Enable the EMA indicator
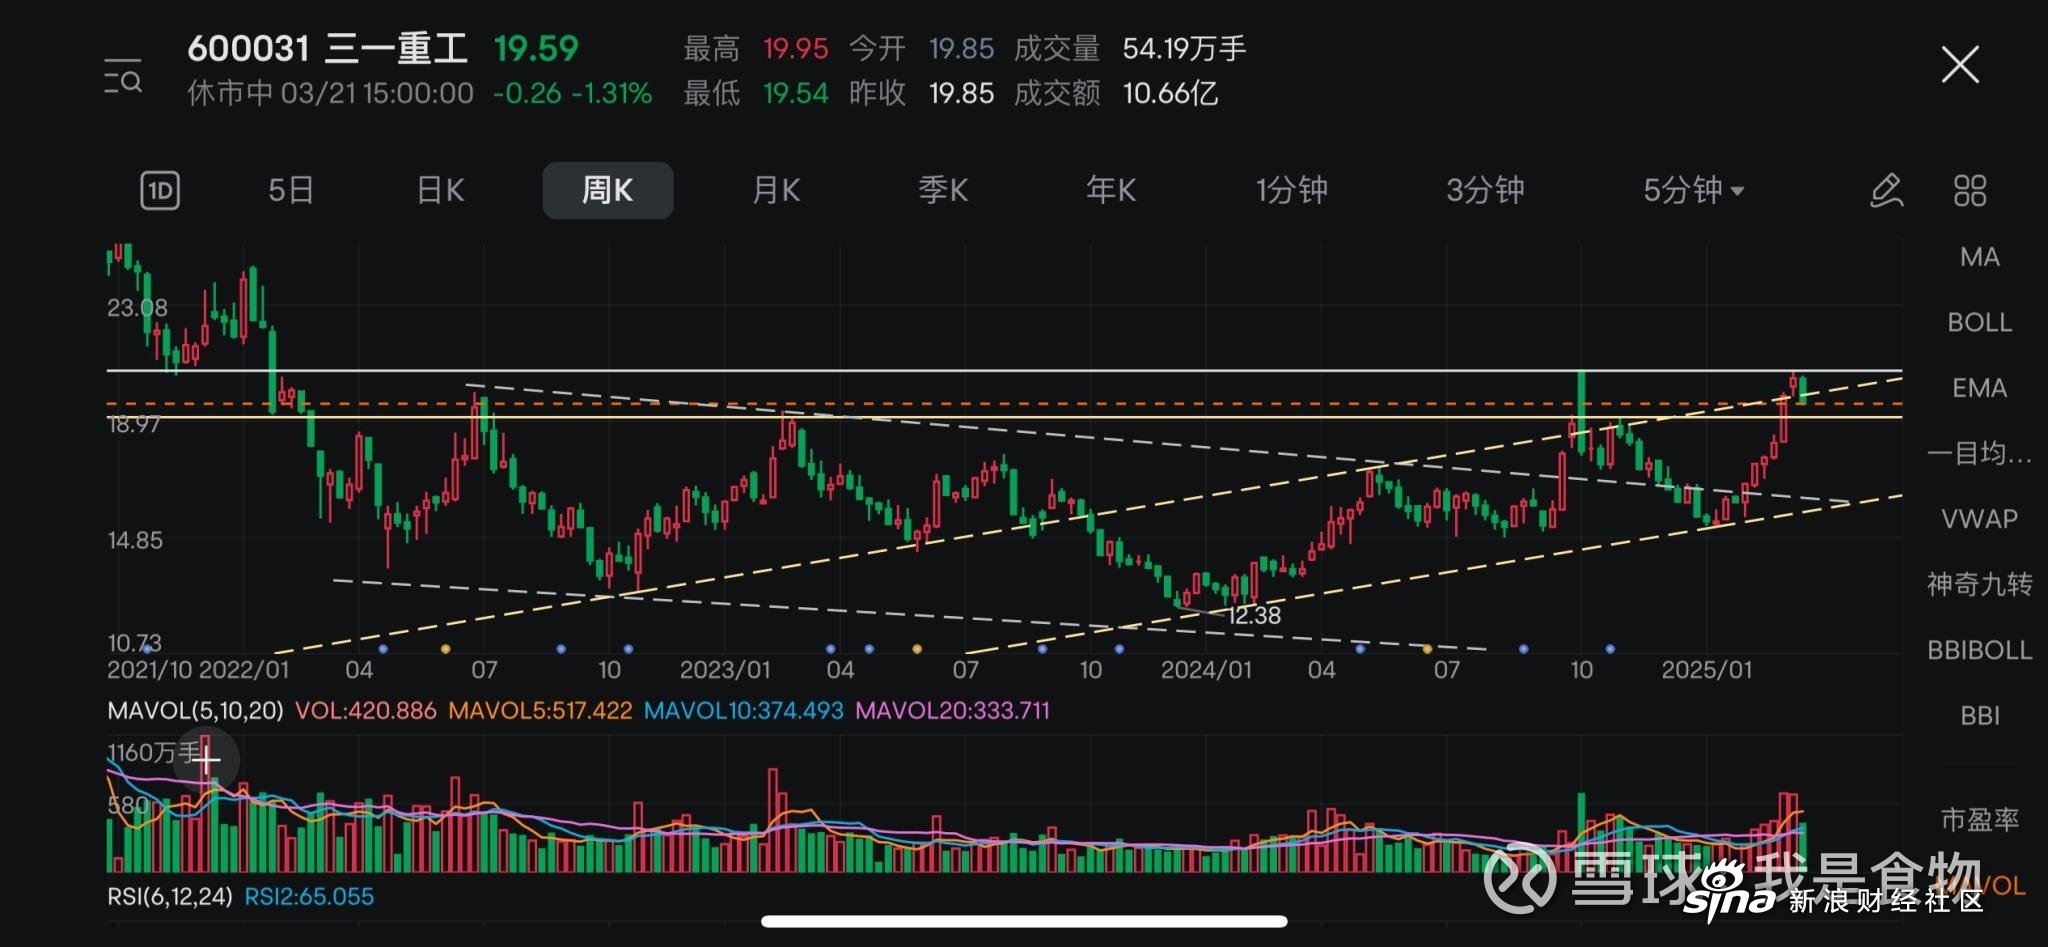Screen dimensions: 2048x947 [x=1979, y=388]
